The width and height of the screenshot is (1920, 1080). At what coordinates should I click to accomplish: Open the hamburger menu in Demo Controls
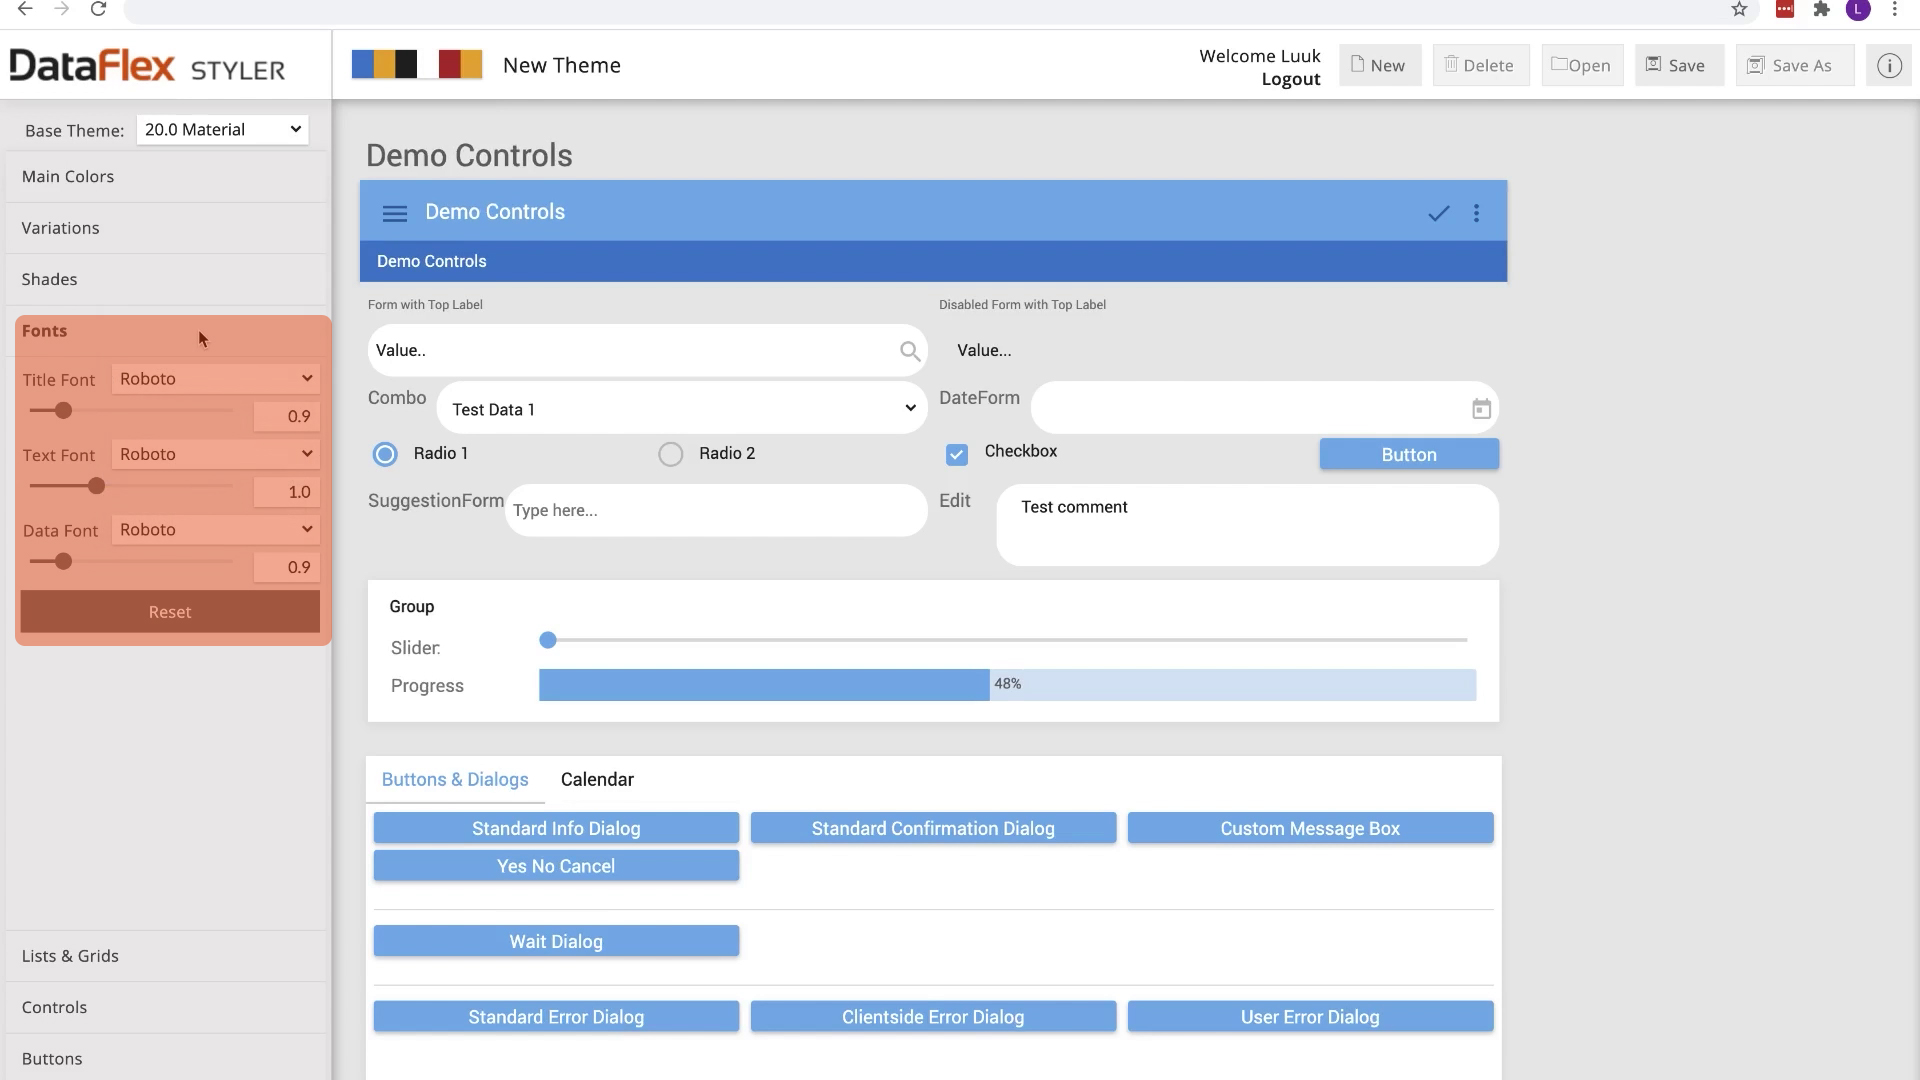394,213
